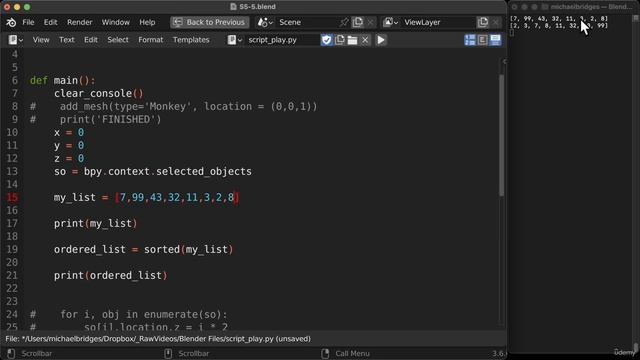640x360 pixels.
Task: Click the file path status text
Action: tap(158, 339)
